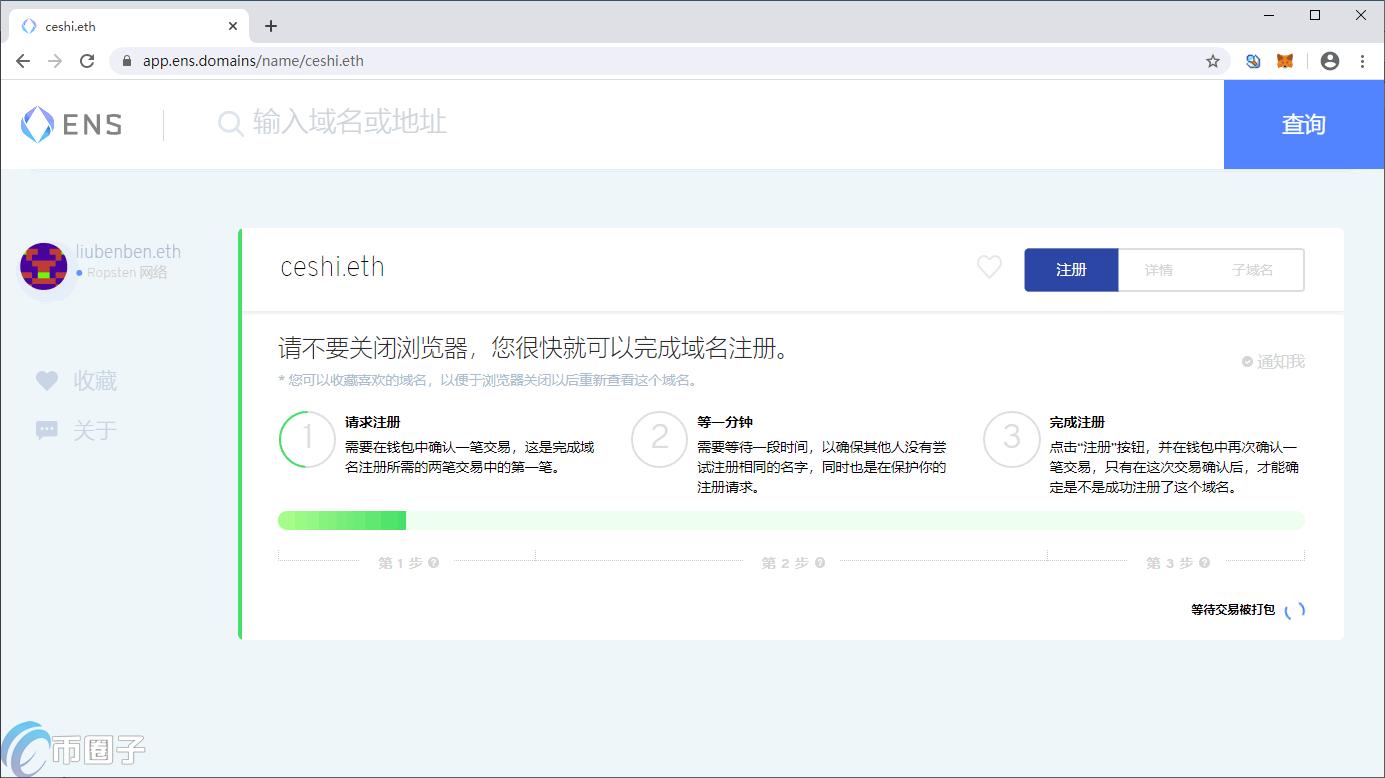Image resolution: width=1385 pixels, height=778 pixels.
Task: Click the 第 2 步 label
Action: coord(784,563)
